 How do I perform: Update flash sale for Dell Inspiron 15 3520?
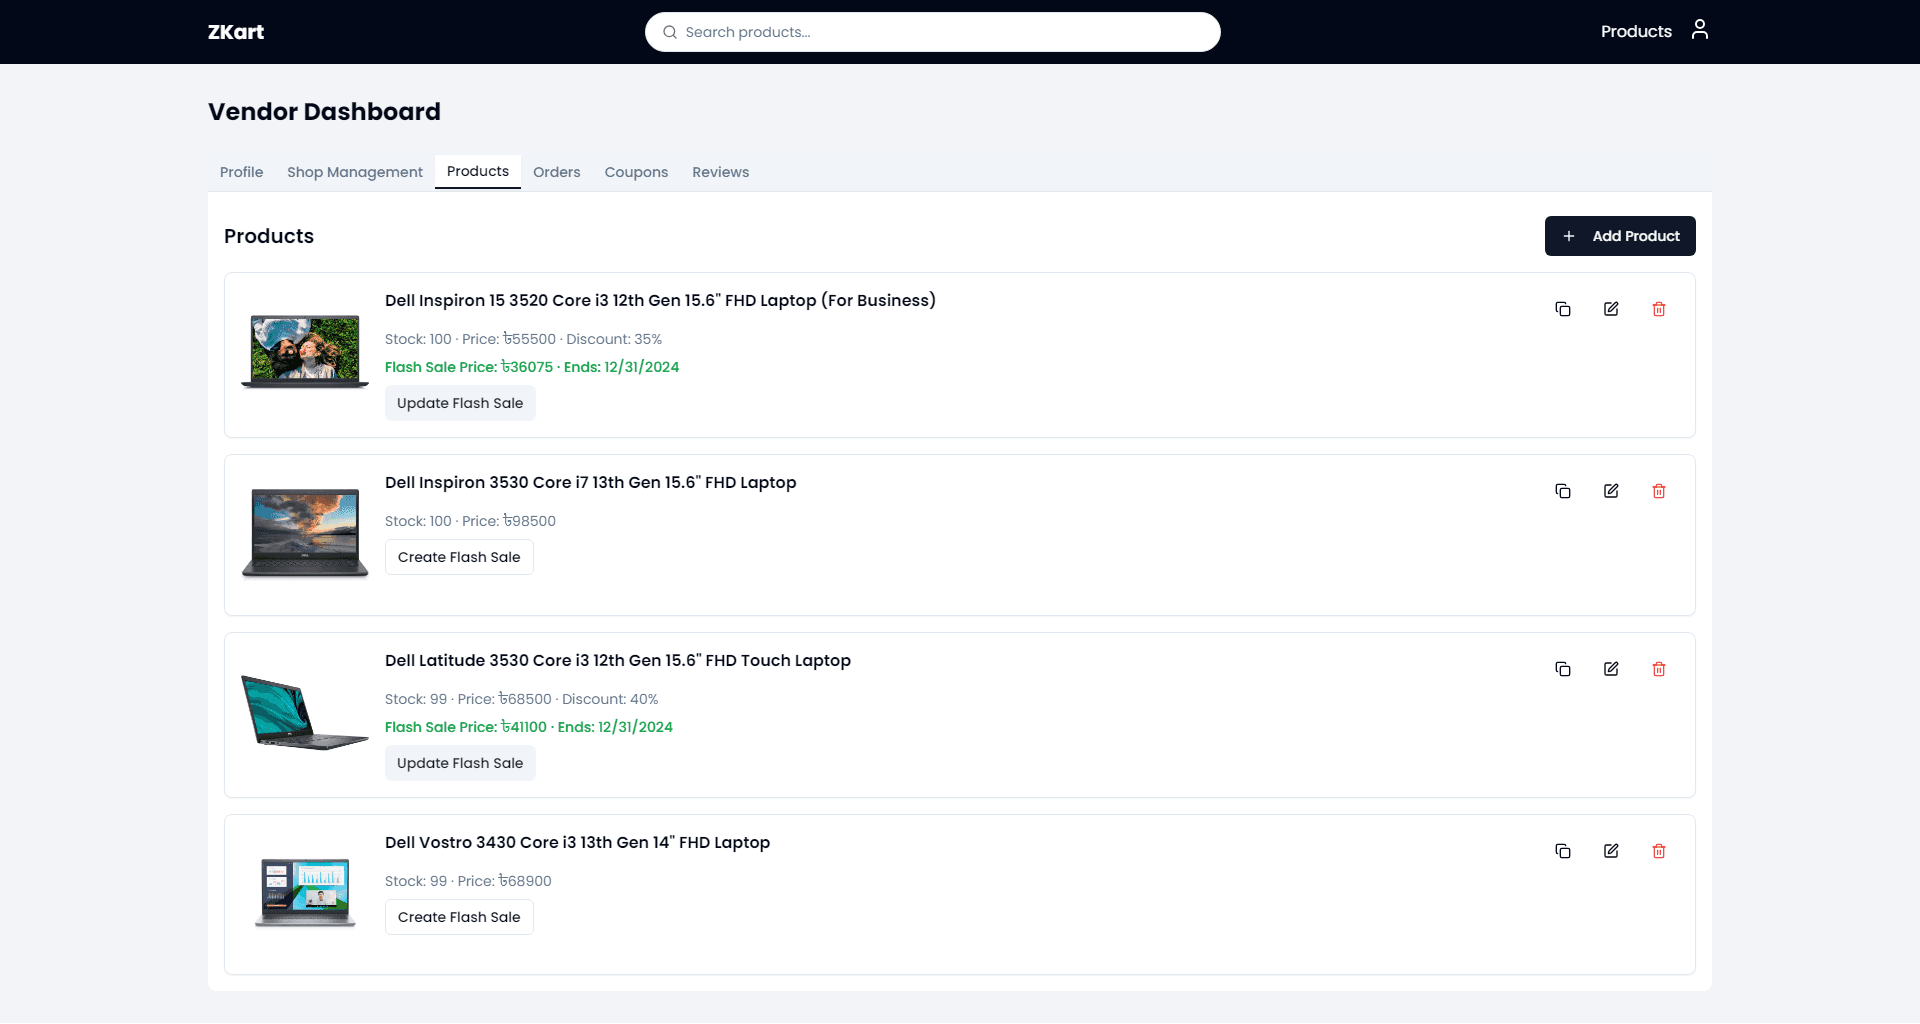(x=460, y=403)
